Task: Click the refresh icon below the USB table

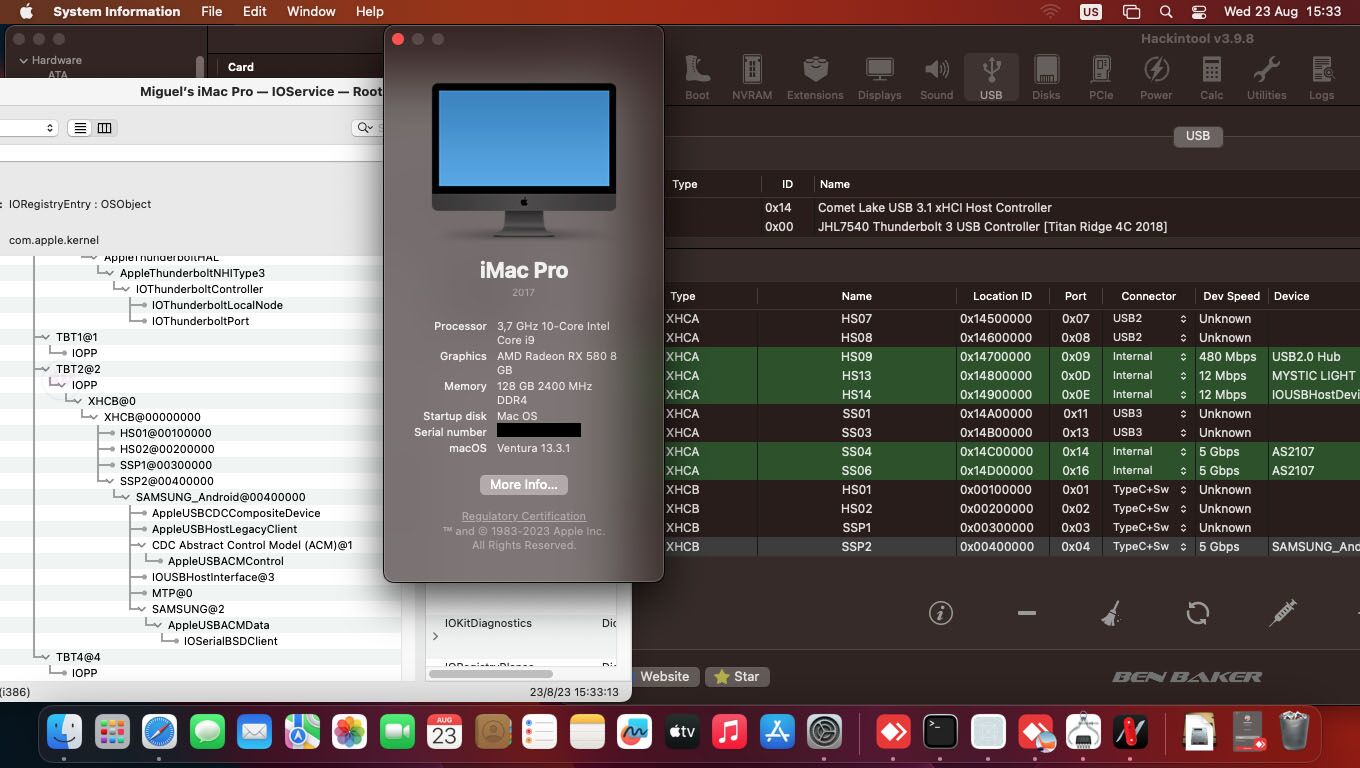Action: (x=1197, y=613)
